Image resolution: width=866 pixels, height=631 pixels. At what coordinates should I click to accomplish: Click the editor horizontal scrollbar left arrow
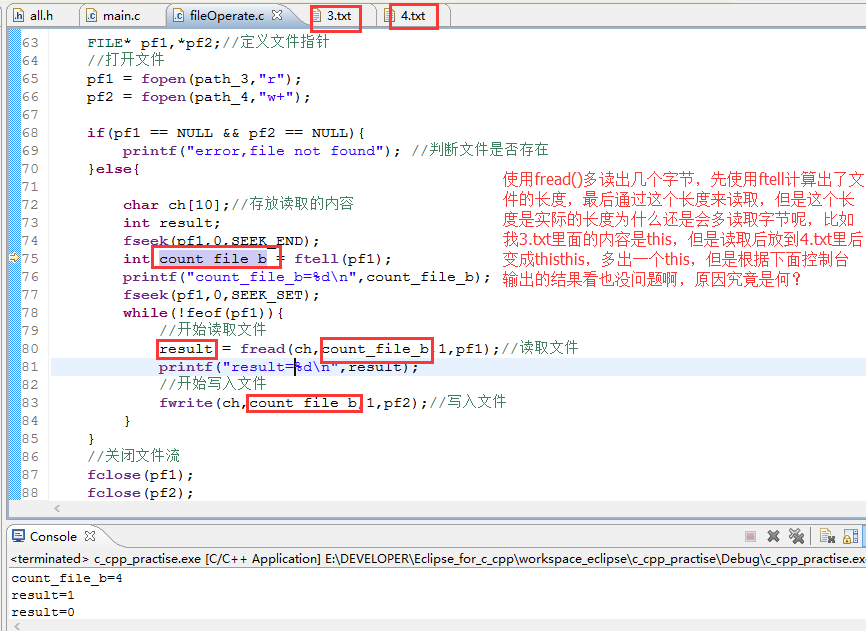(x=57, y=508)
